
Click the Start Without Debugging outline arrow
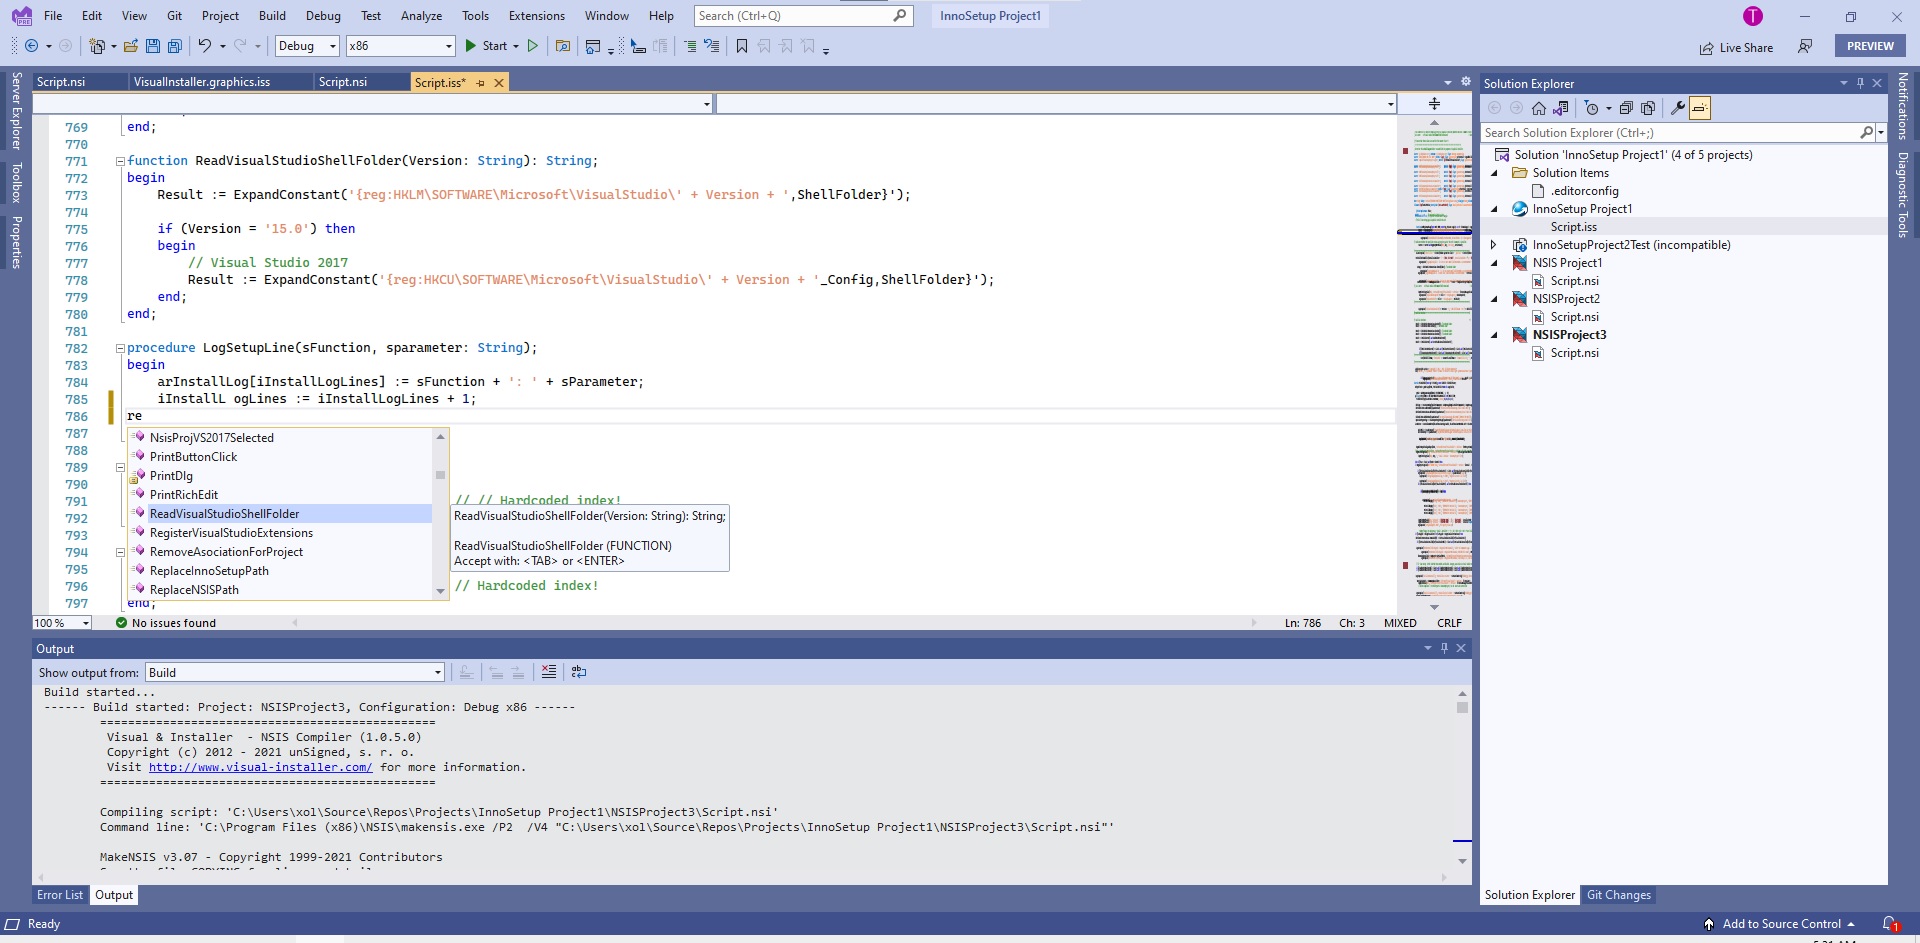pos(533,46)
